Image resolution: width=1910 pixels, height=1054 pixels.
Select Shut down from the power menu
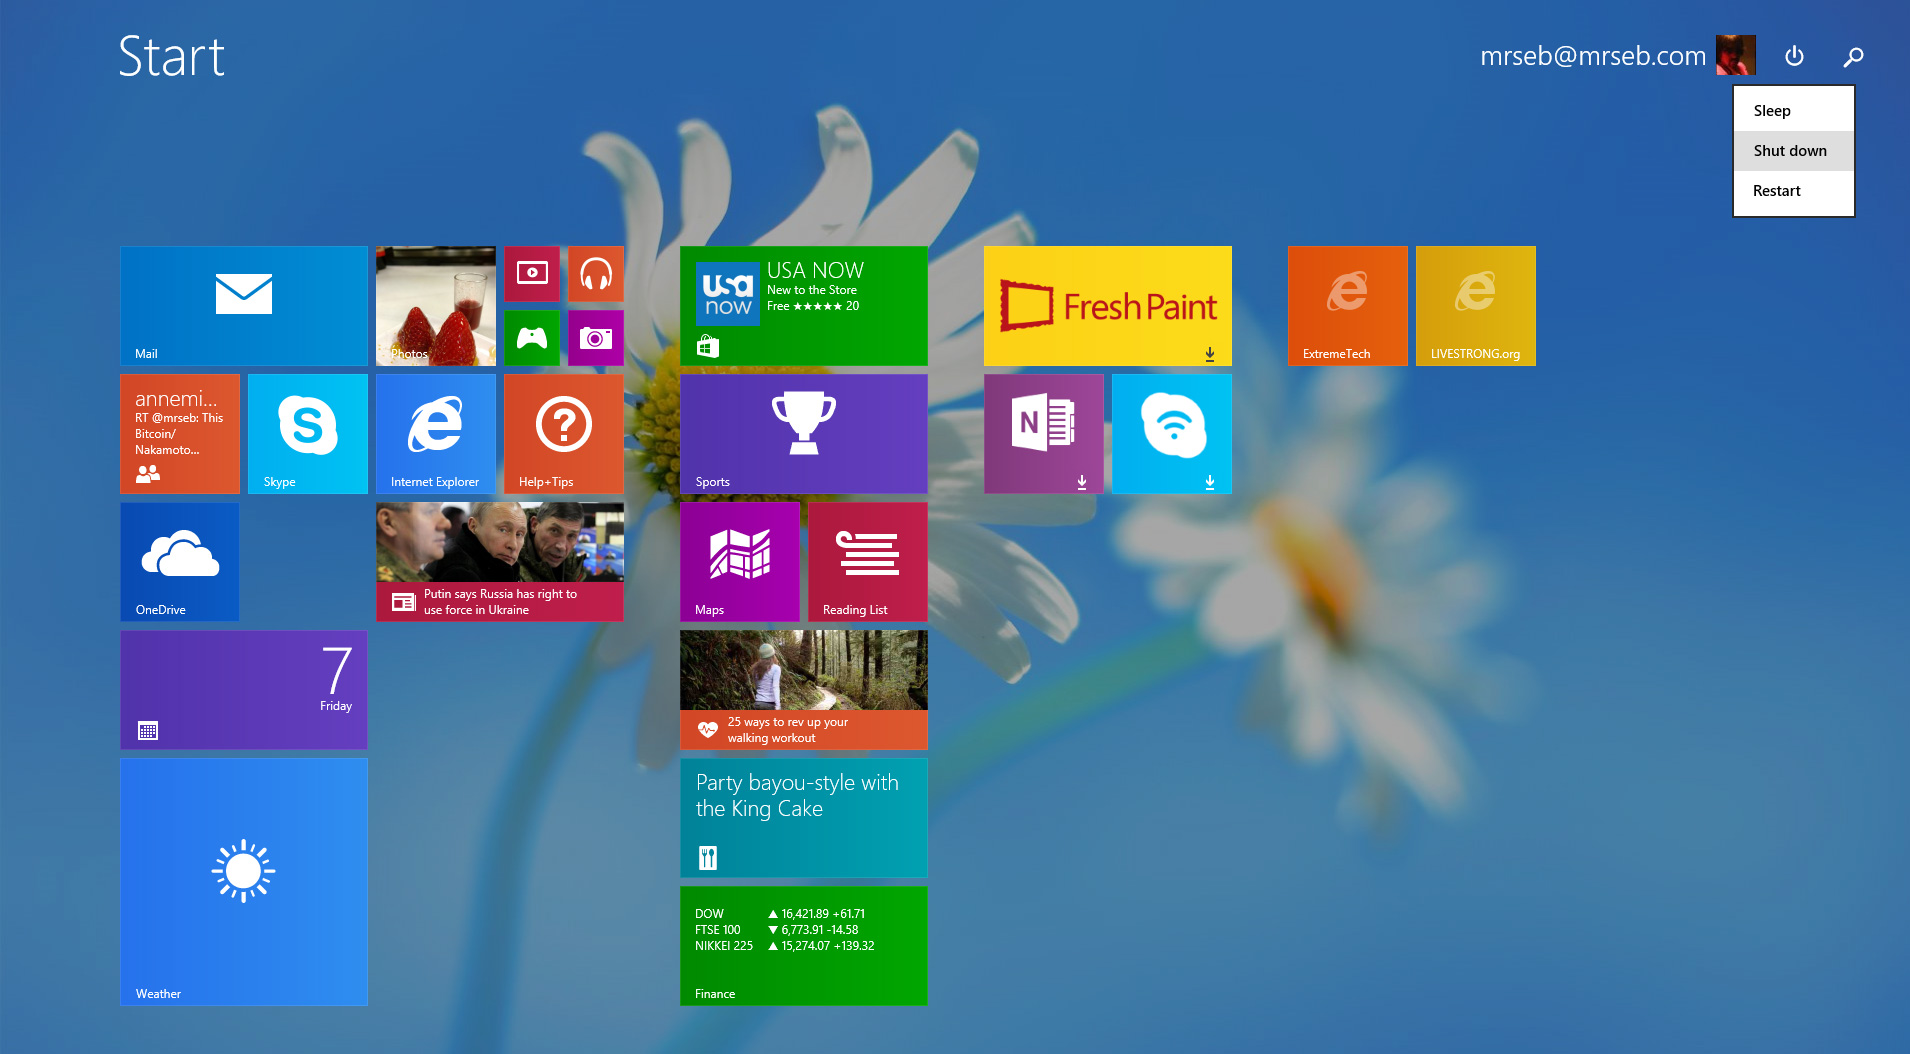click(x=1790, y=150)
